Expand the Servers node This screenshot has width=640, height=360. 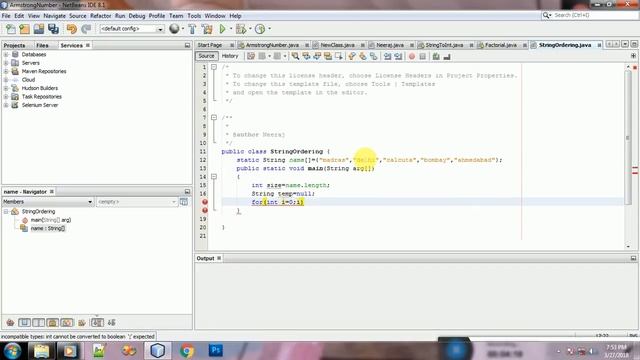pos(6,63)
